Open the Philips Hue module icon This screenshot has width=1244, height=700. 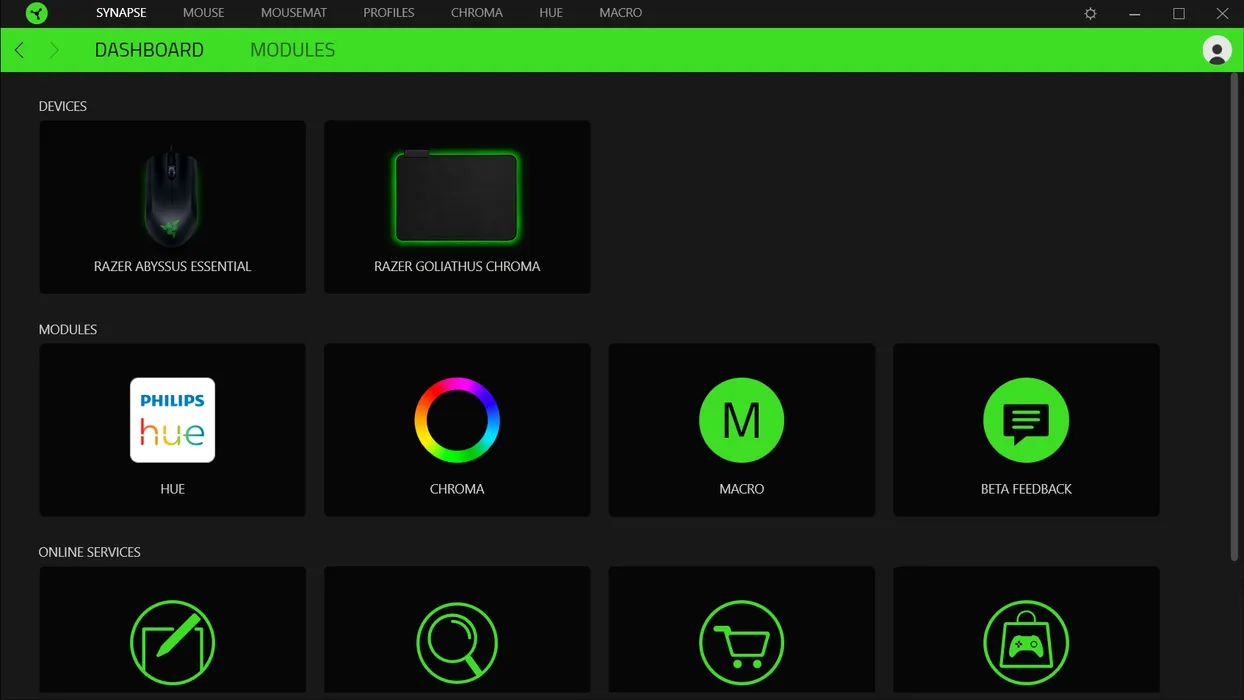tap(172, 420)
